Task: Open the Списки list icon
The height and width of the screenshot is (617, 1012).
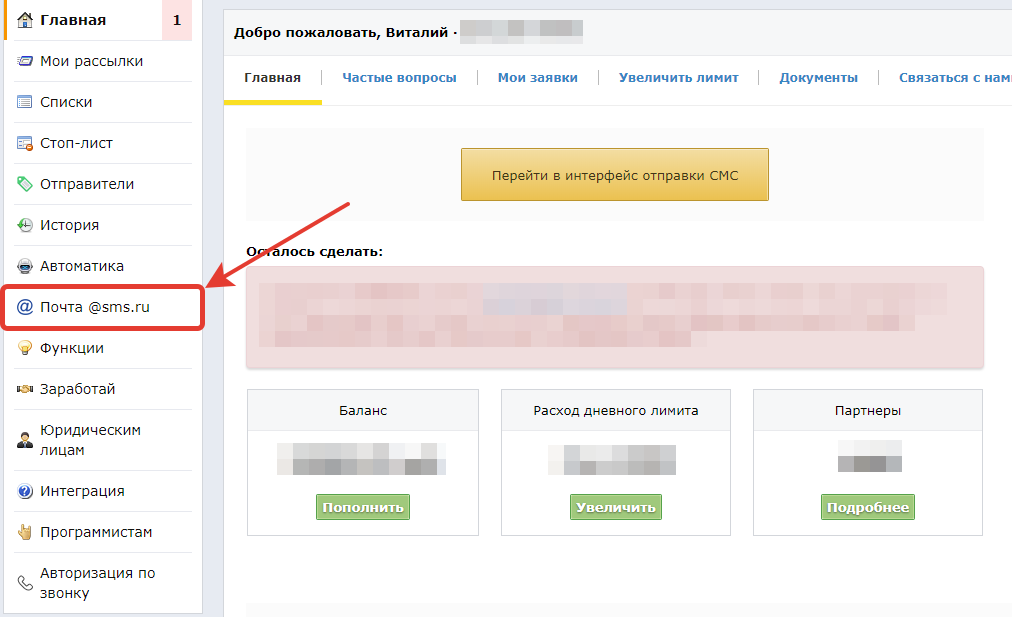Action: pos(25,102)
